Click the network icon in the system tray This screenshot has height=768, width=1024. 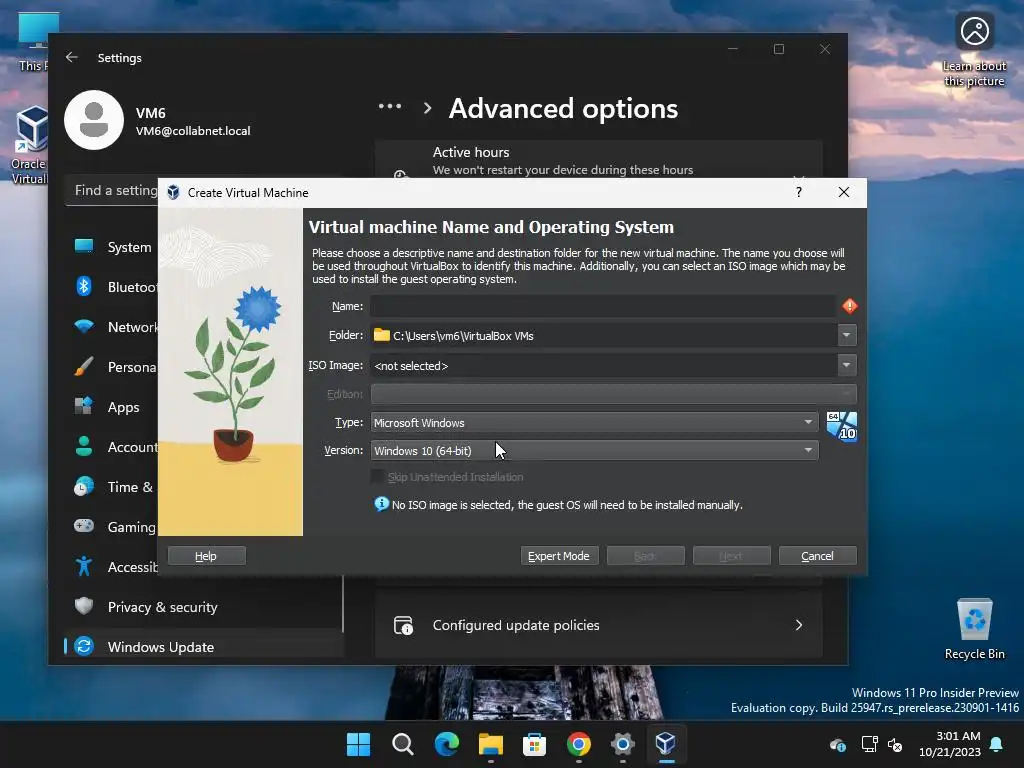869,744
